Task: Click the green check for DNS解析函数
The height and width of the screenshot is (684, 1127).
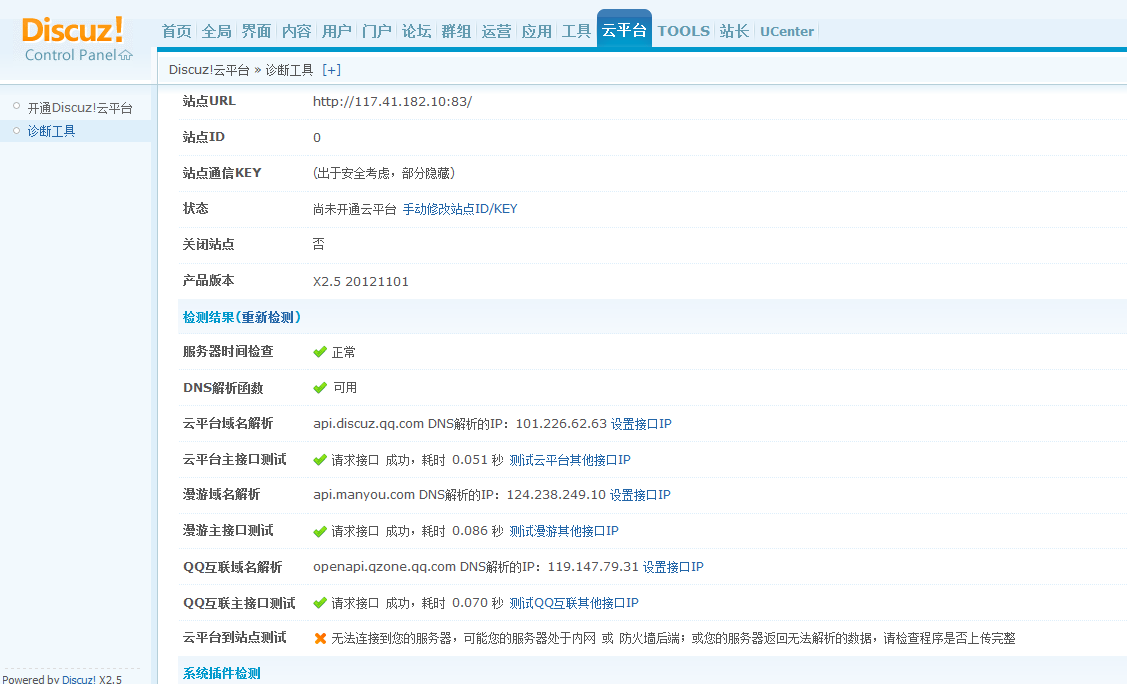Action: pos(320,388)
